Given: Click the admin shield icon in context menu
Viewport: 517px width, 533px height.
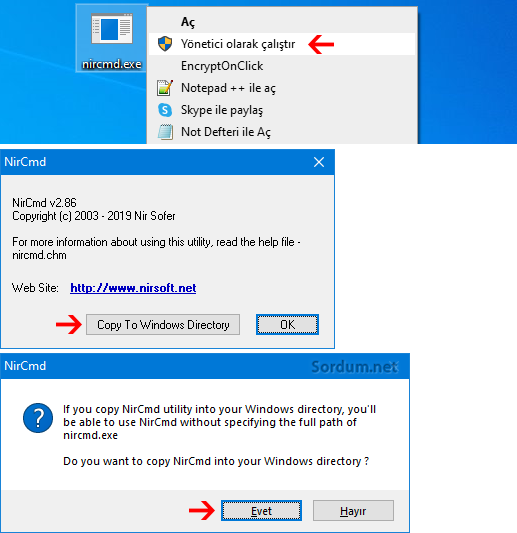Looking at the screenshot, I should (165, 44).
